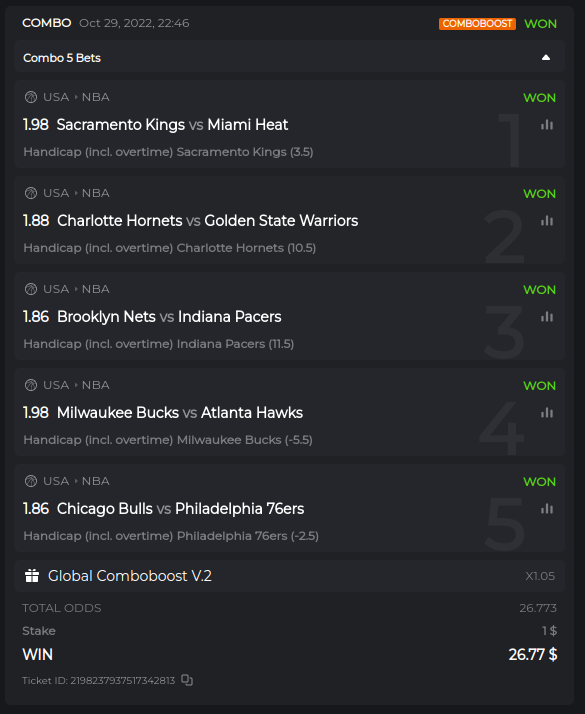Open Milwaukee Bucks vs Atlanta Hawks match

click(180, 413)
